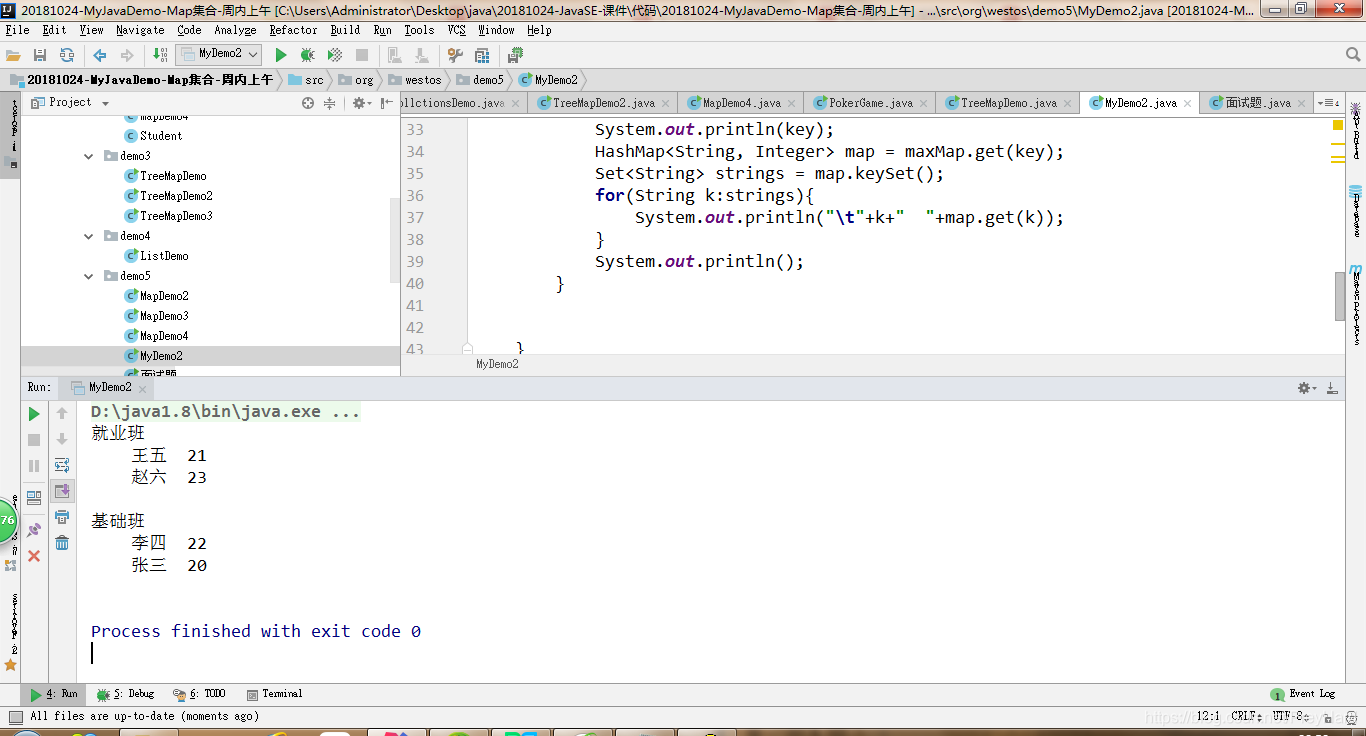This screenshot has width=1366, height=736.
Task: Rerun MyDemo2 in the Run panel
Action: coord(34,414)
